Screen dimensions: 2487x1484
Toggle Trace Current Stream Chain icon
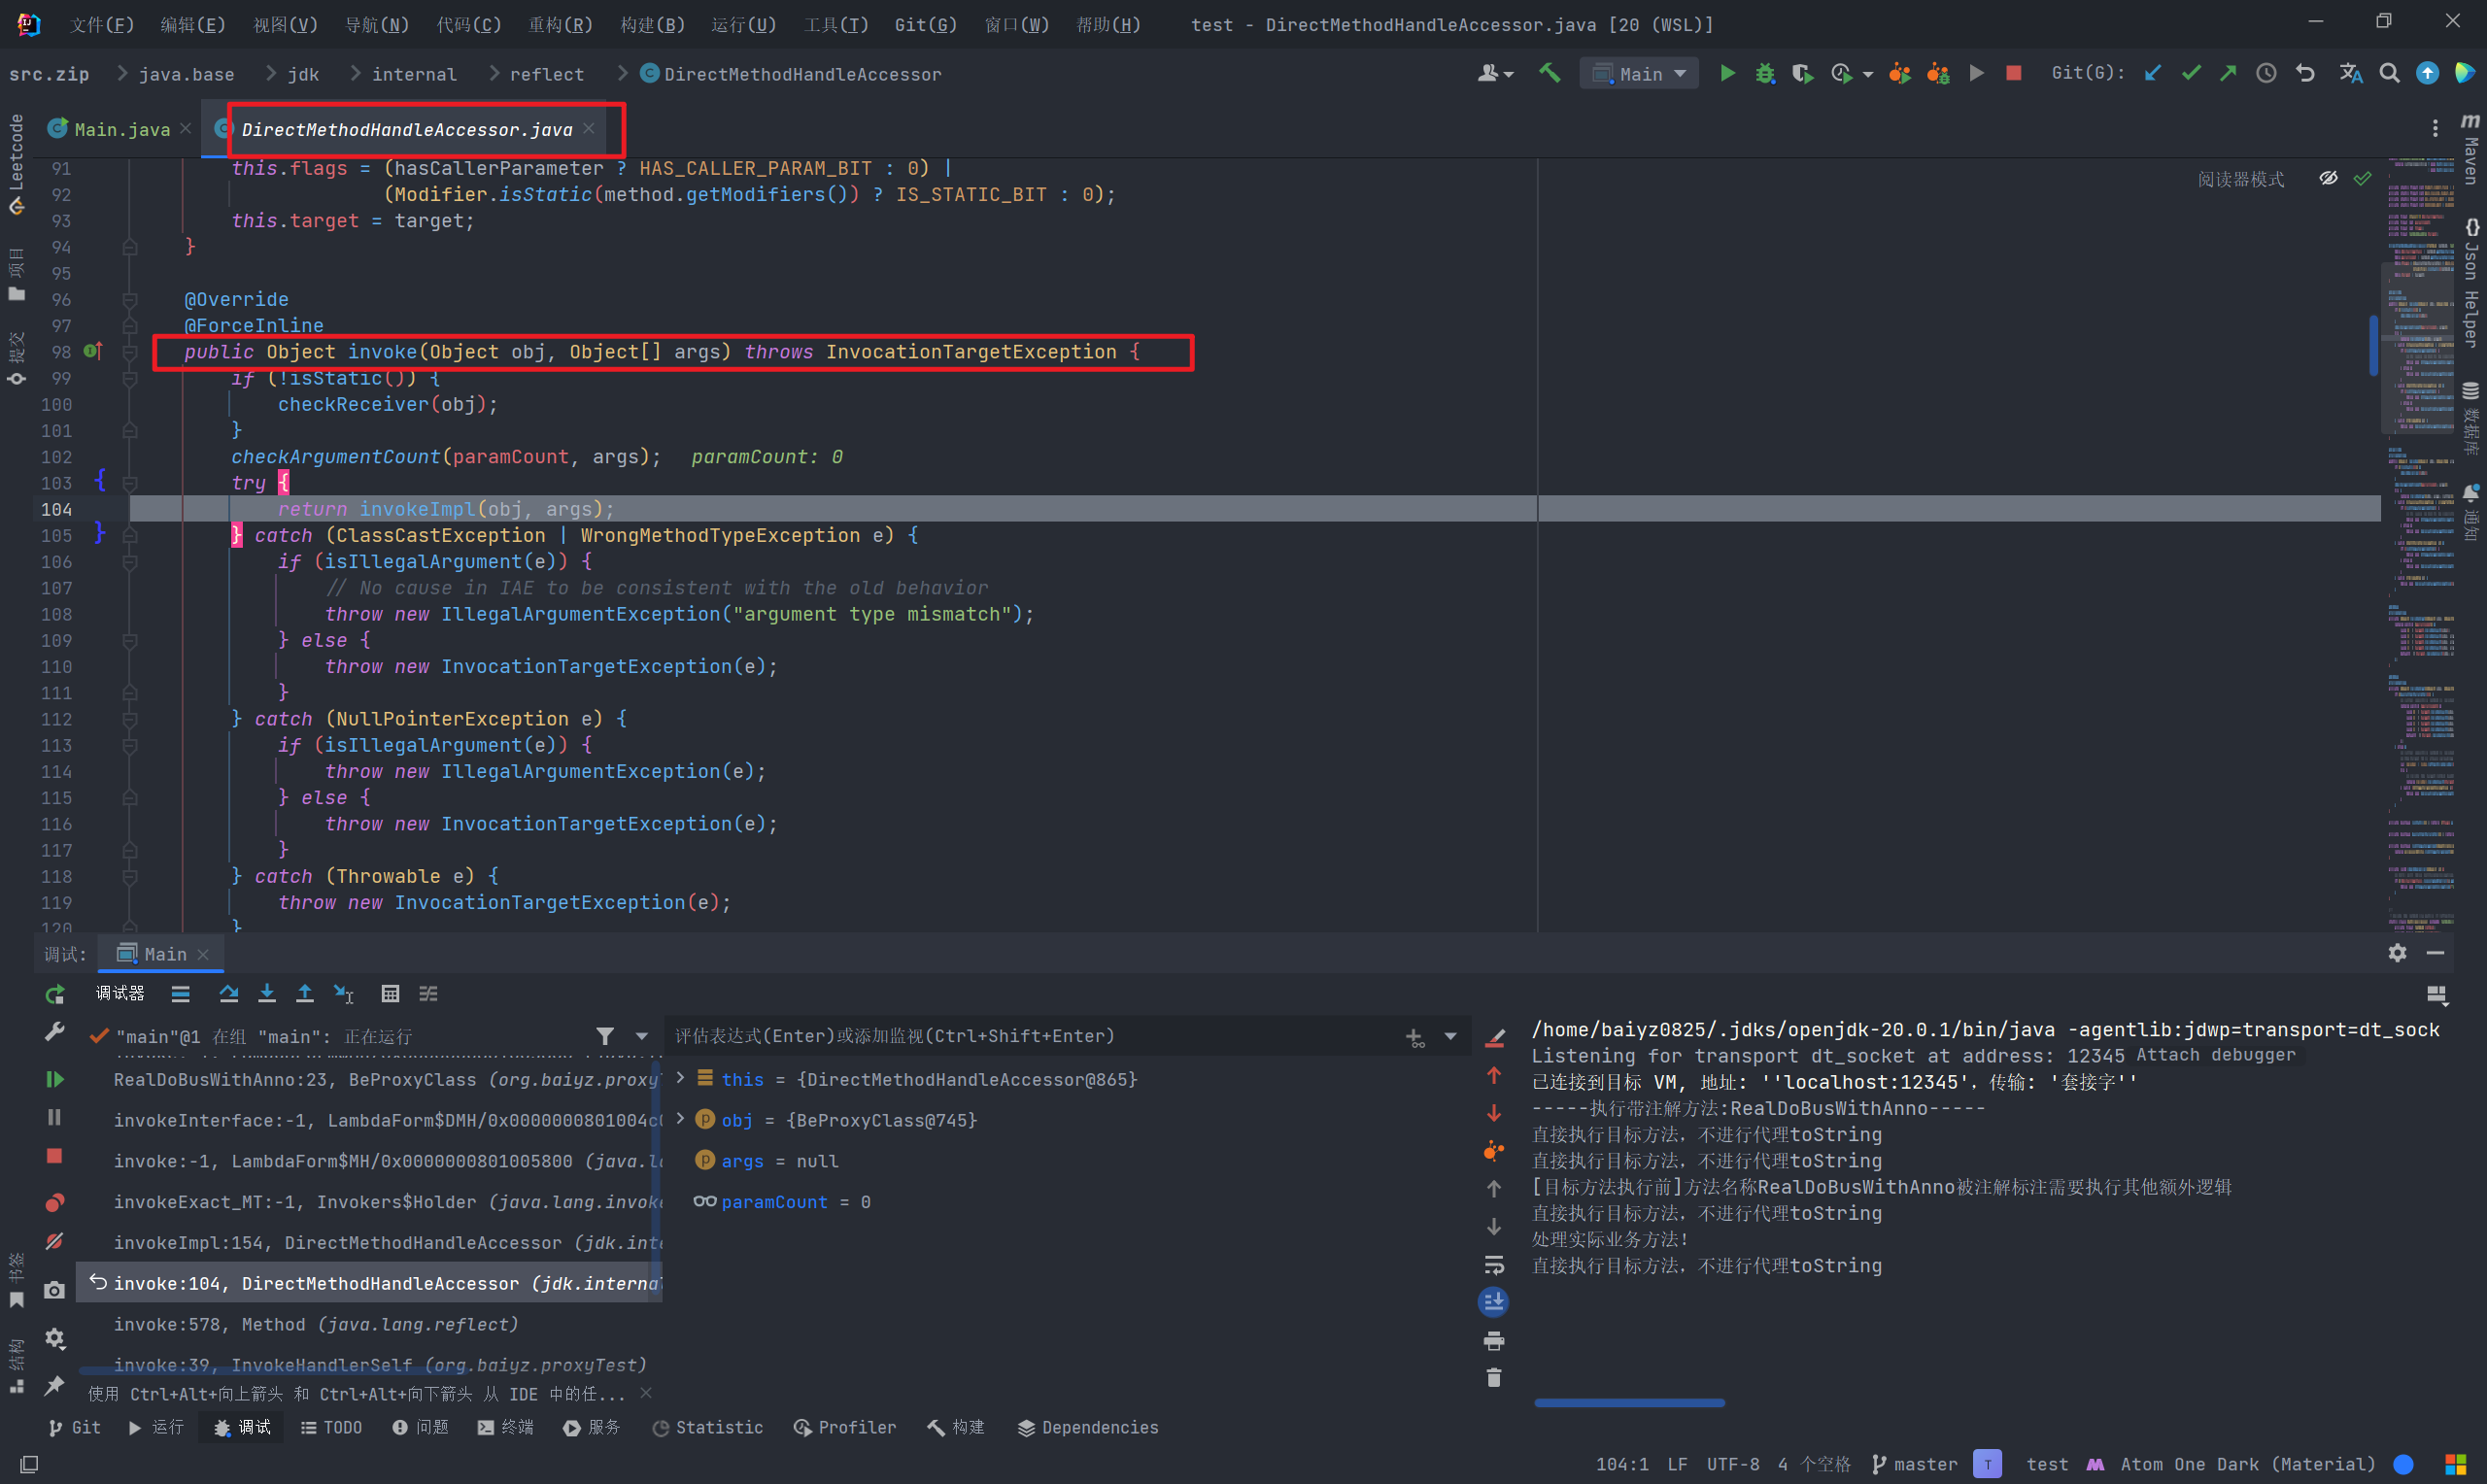coord(428,993)
